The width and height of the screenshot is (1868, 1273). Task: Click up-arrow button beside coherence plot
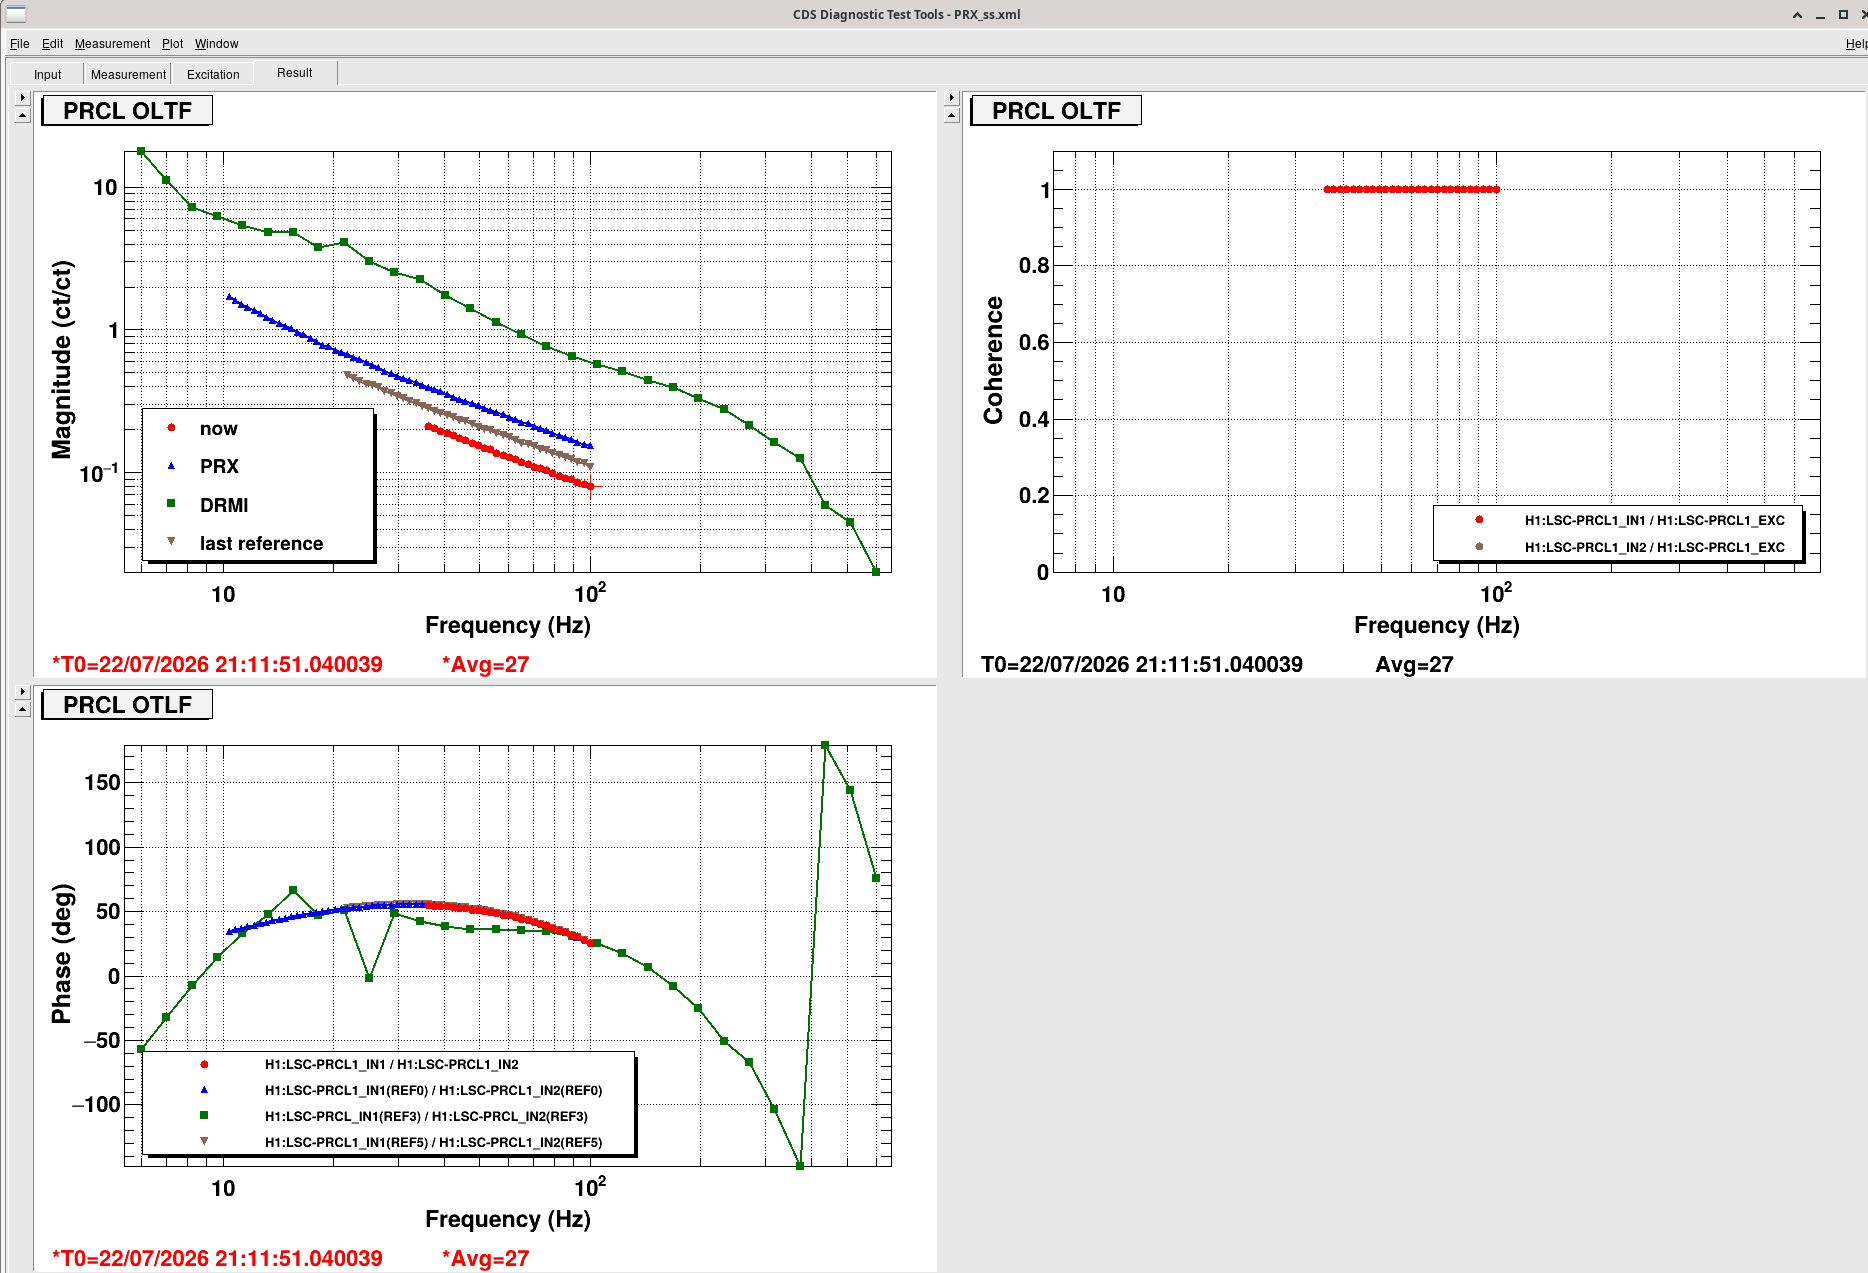(x=952, y=115)
